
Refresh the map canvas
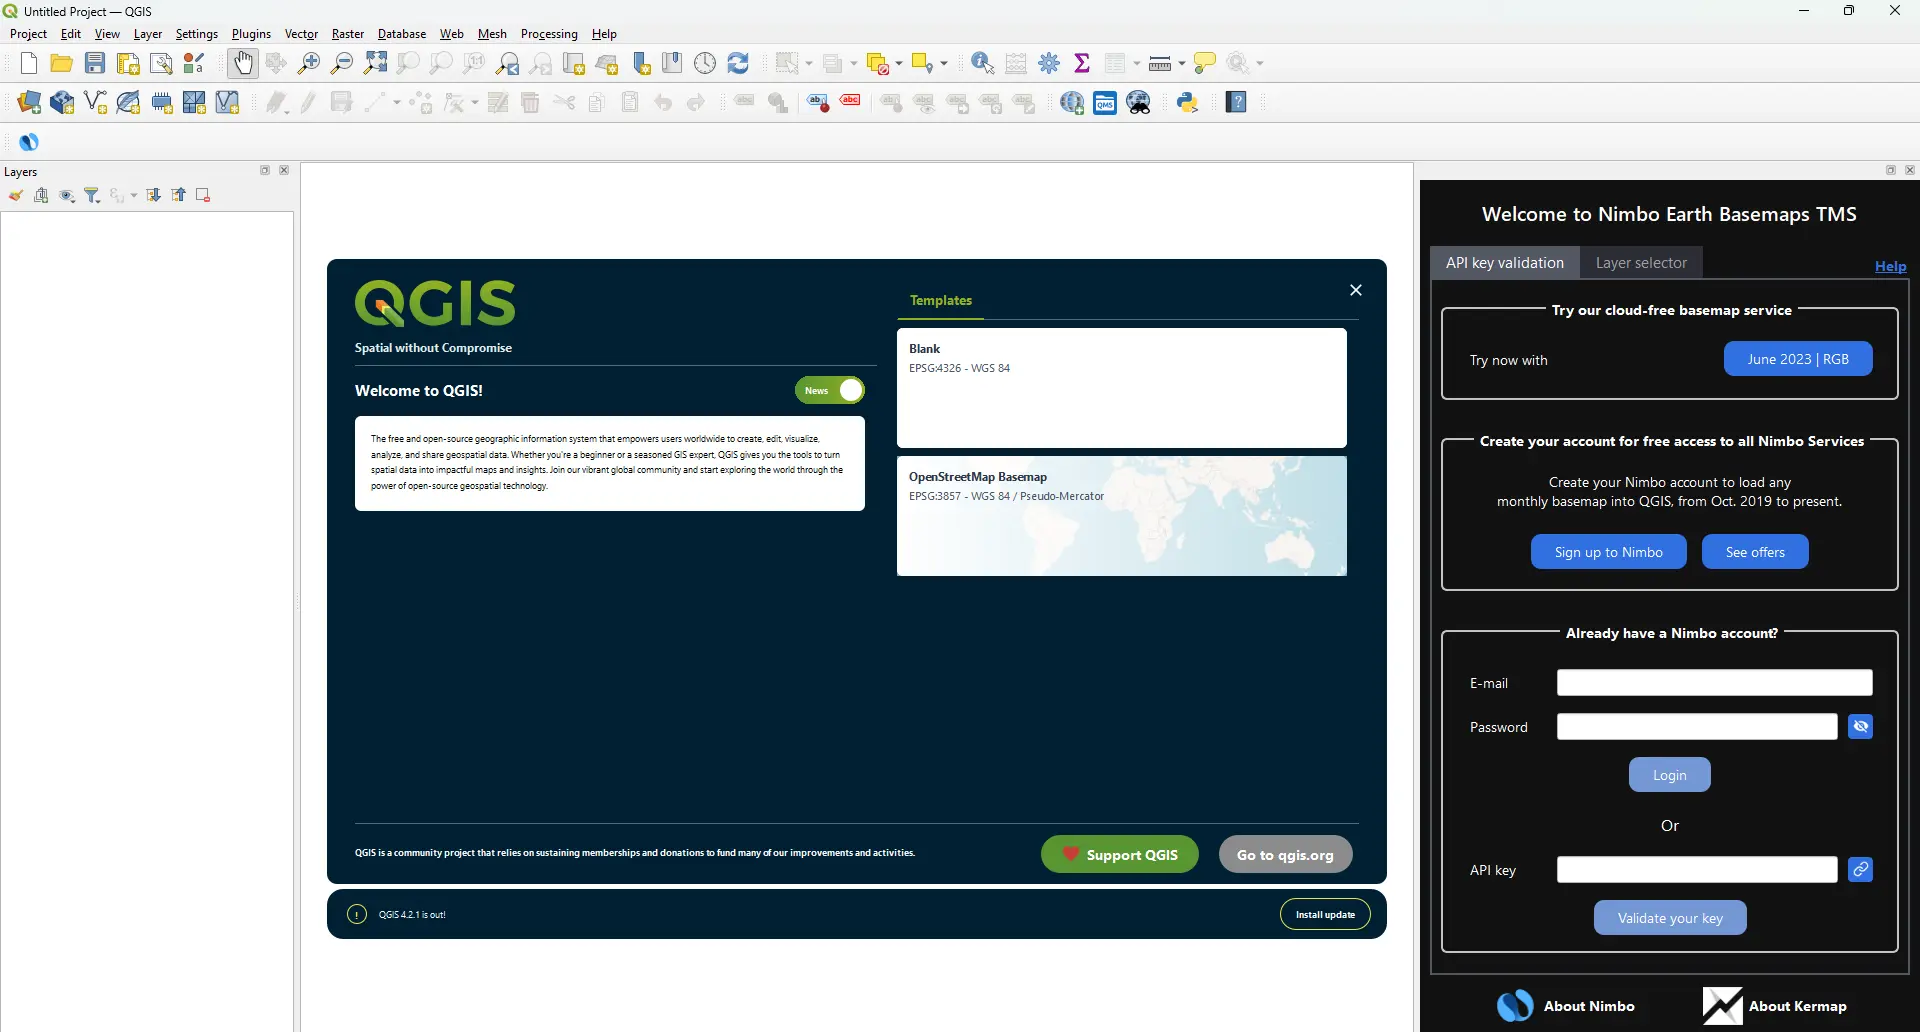pyautogui.click(x=738, y=63)
